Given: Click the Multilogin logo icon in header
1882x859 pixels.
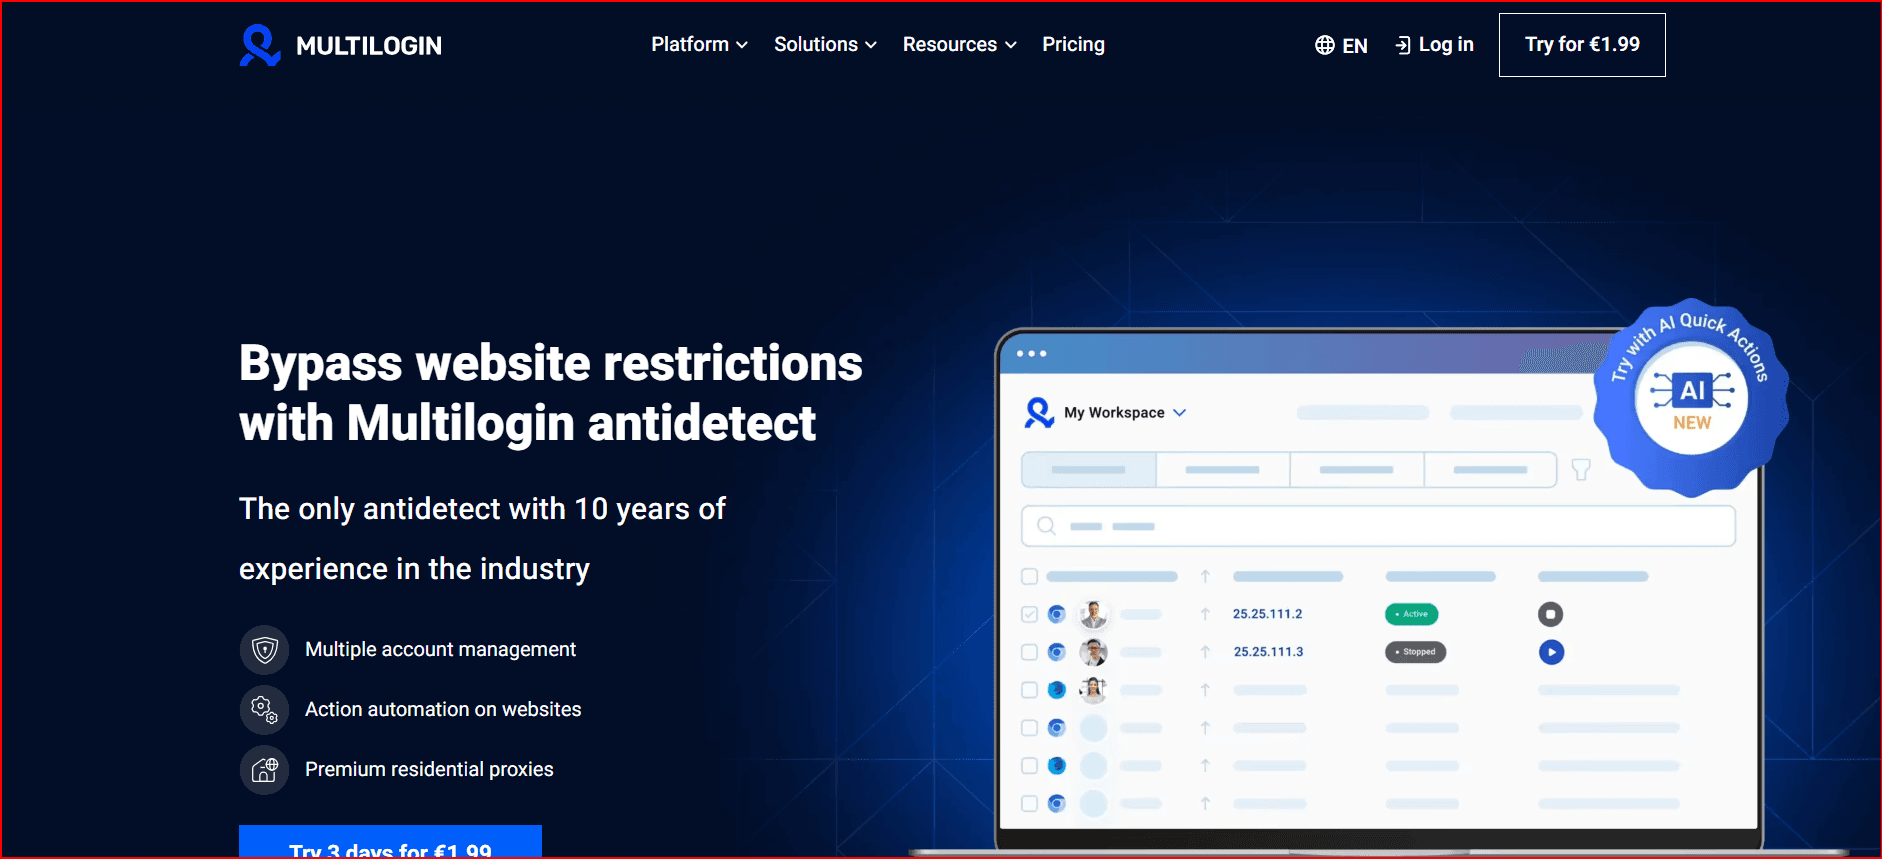Looking at the screenshot, I should (x=260, y=45).
